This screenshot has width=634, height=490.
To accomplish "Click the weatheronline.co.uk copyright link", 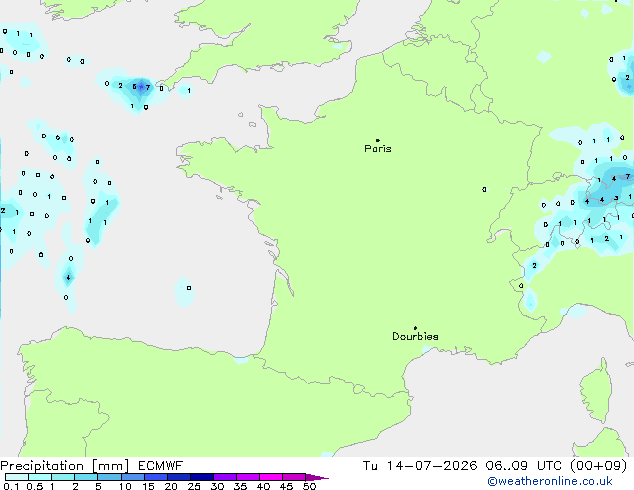I will pos(549,481).
